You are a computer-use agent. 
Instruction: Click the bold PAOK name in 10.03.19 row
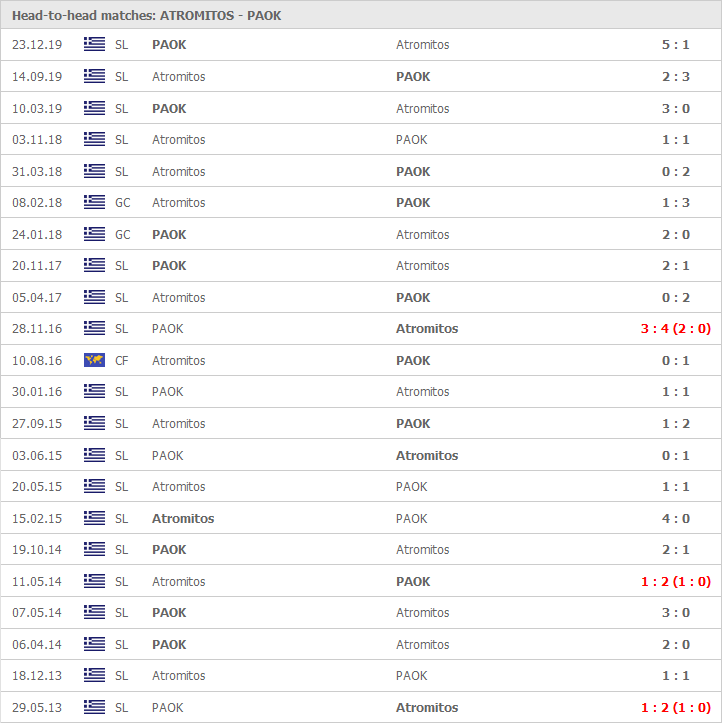point(169,108)
